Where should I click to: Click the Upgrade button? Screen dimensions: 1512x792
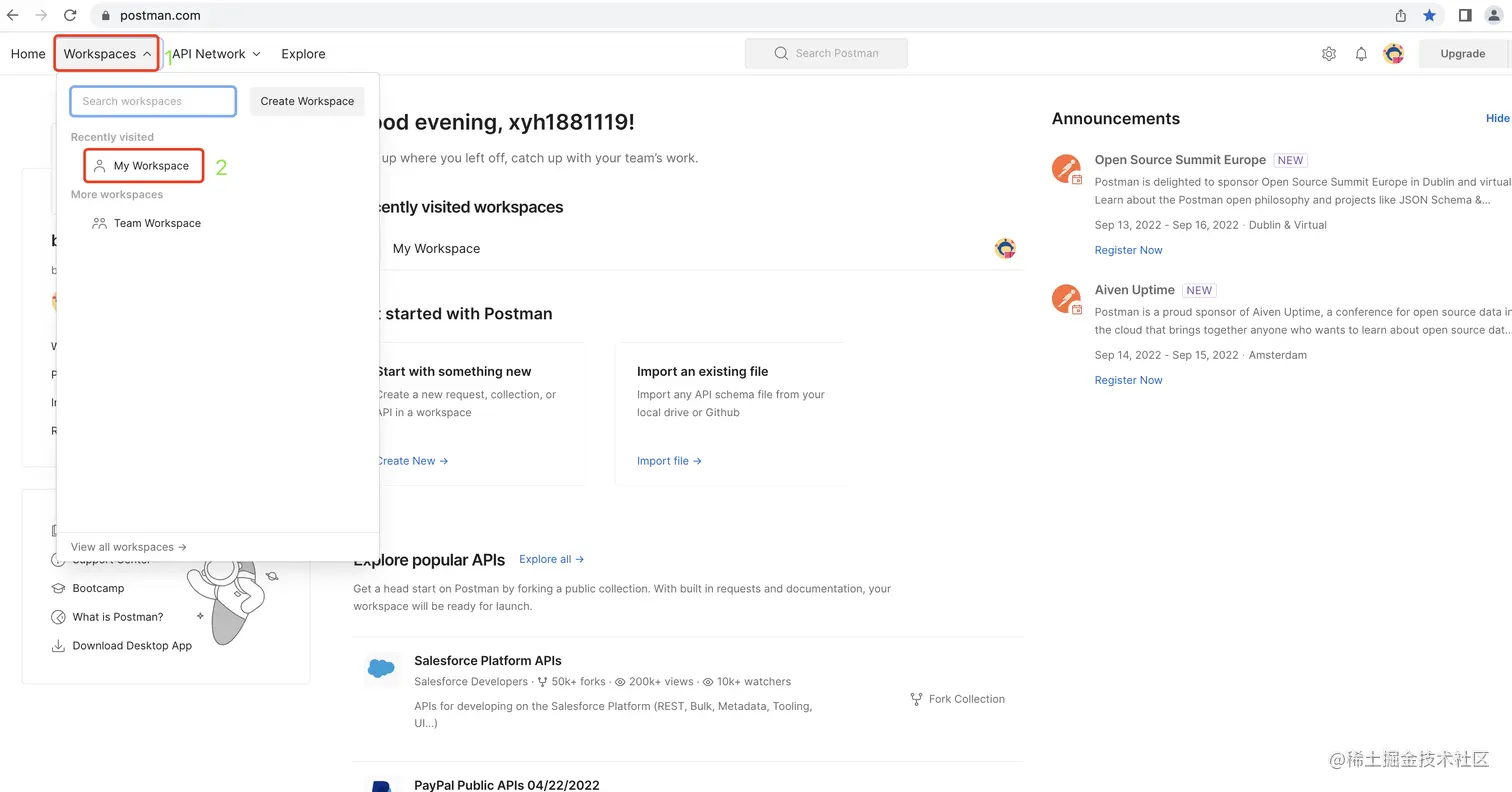coord(1462,54)
